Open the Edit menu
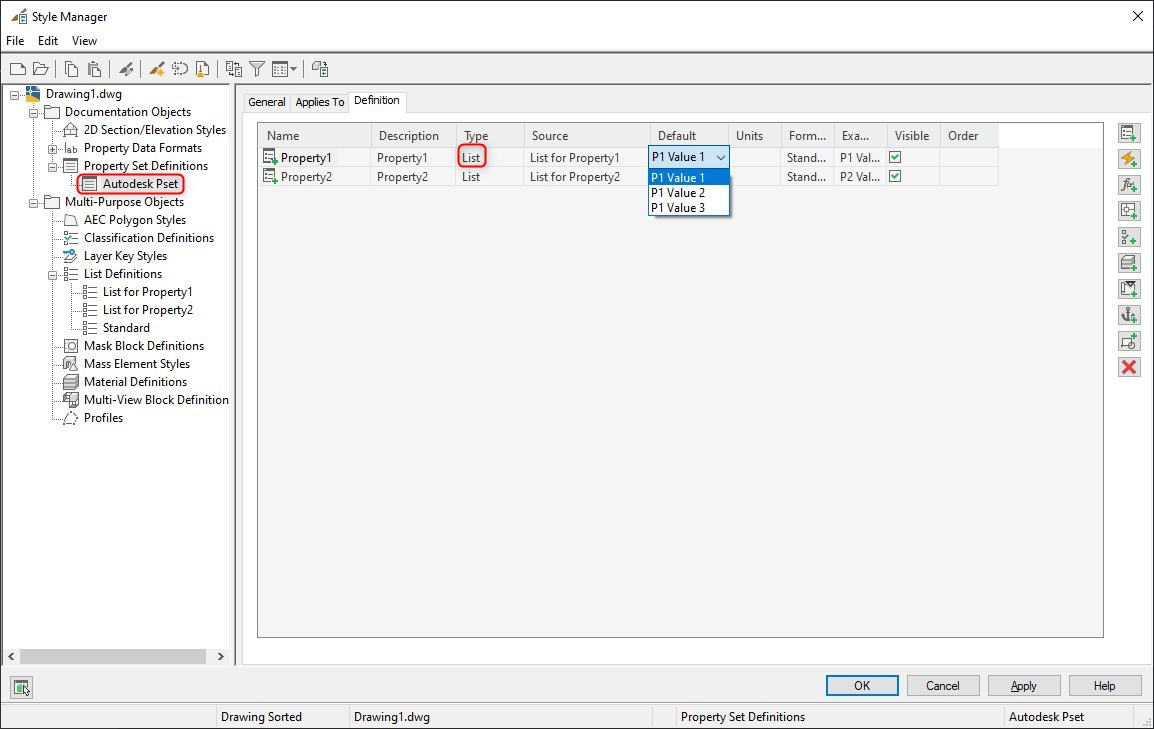1154x729 pixels. (48, 40)
